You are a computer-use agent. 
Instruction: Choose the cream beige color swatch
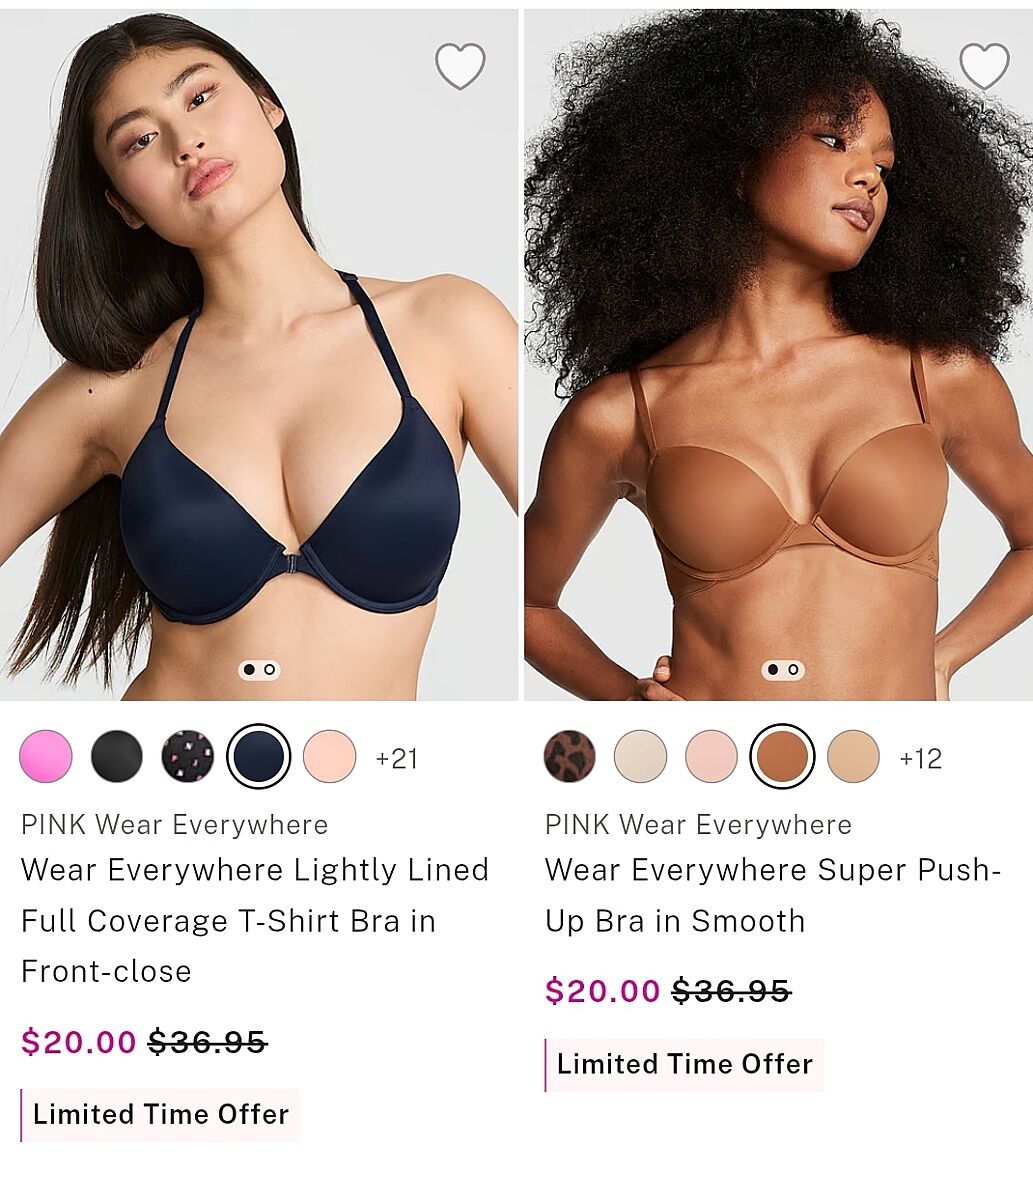641,756
